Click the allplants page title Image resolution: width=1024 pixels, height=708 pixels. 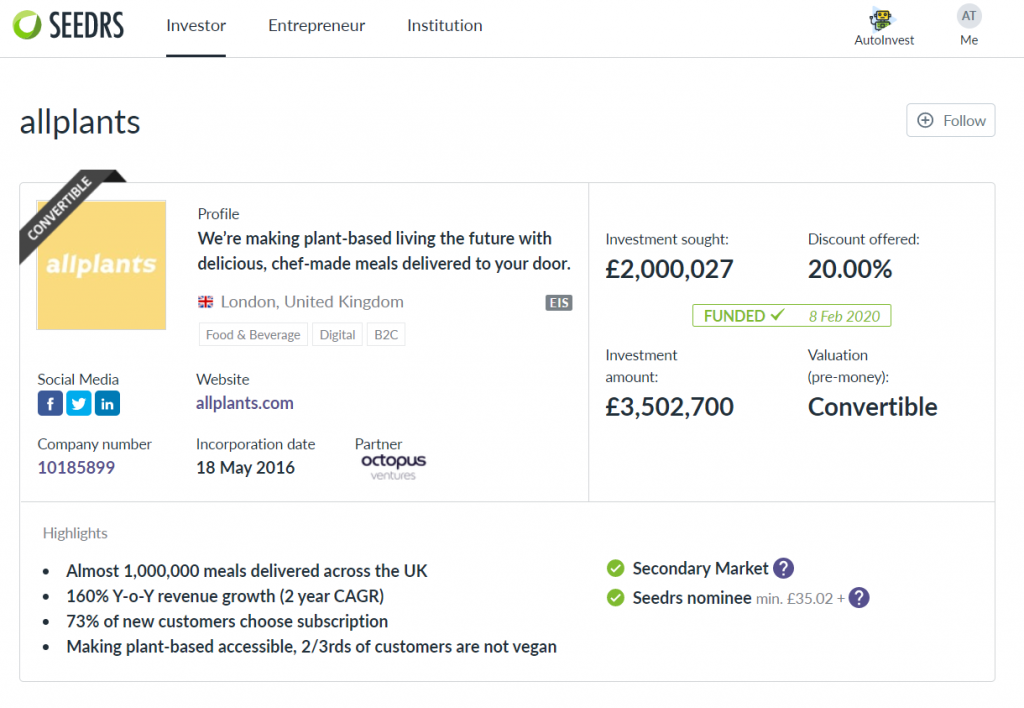coord(80,122)
